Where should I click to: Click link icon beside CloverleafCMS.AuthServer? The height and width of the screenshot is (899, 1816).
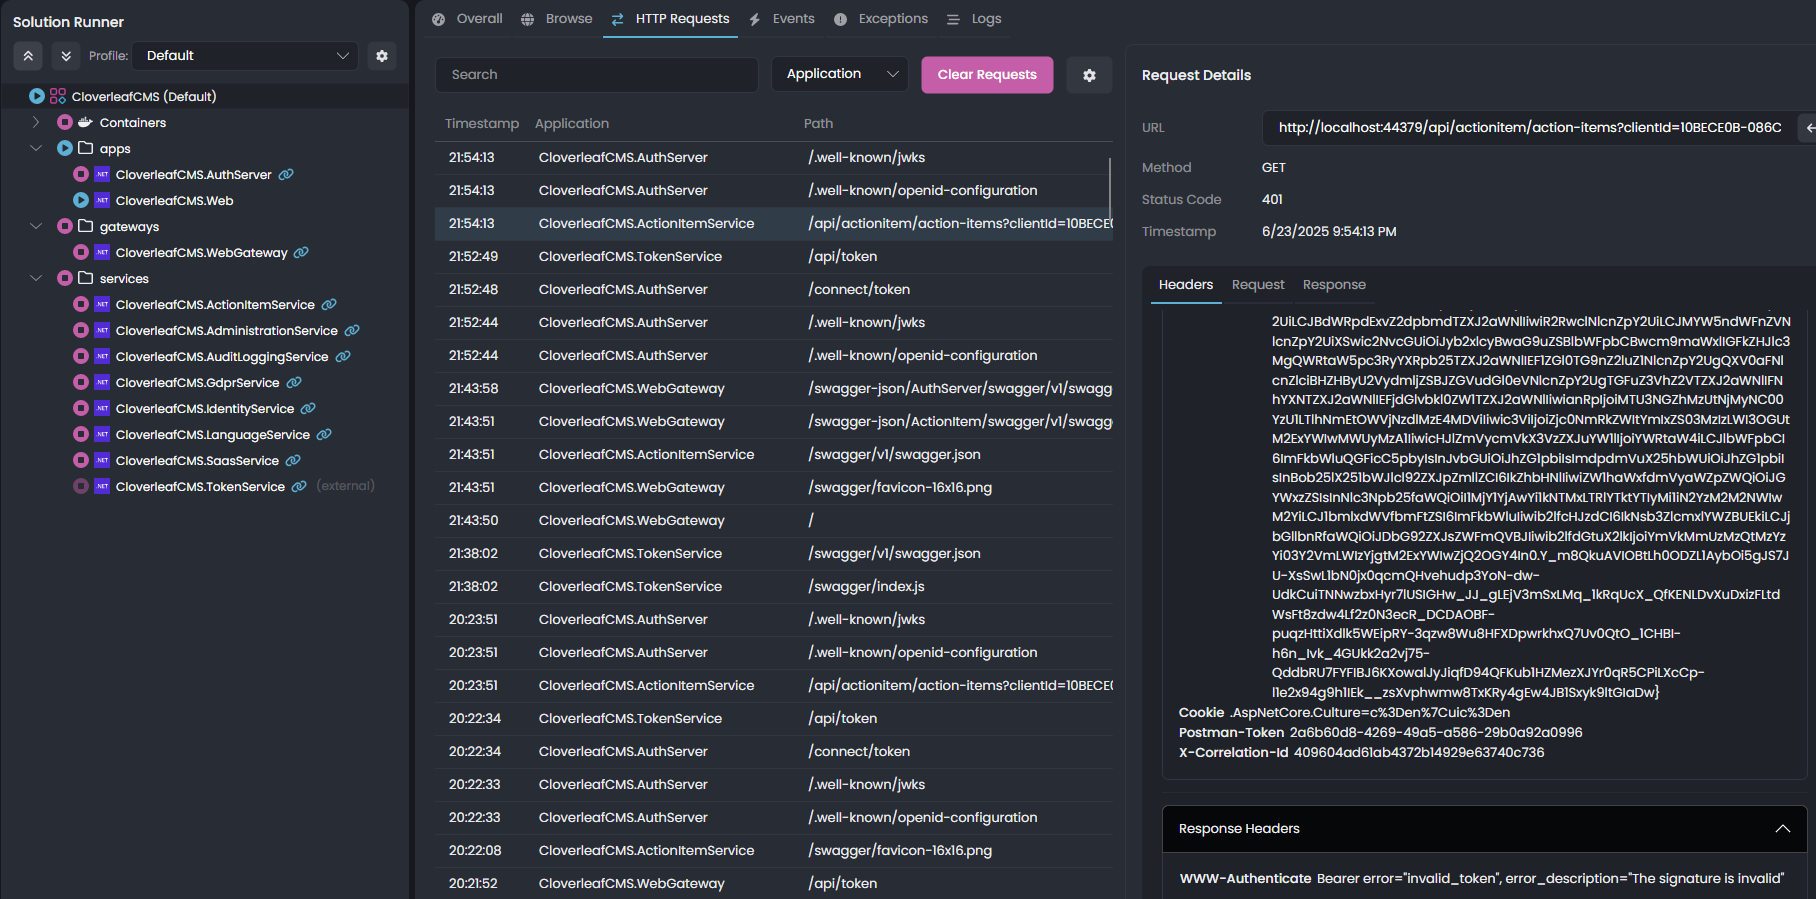coord(286,175)
